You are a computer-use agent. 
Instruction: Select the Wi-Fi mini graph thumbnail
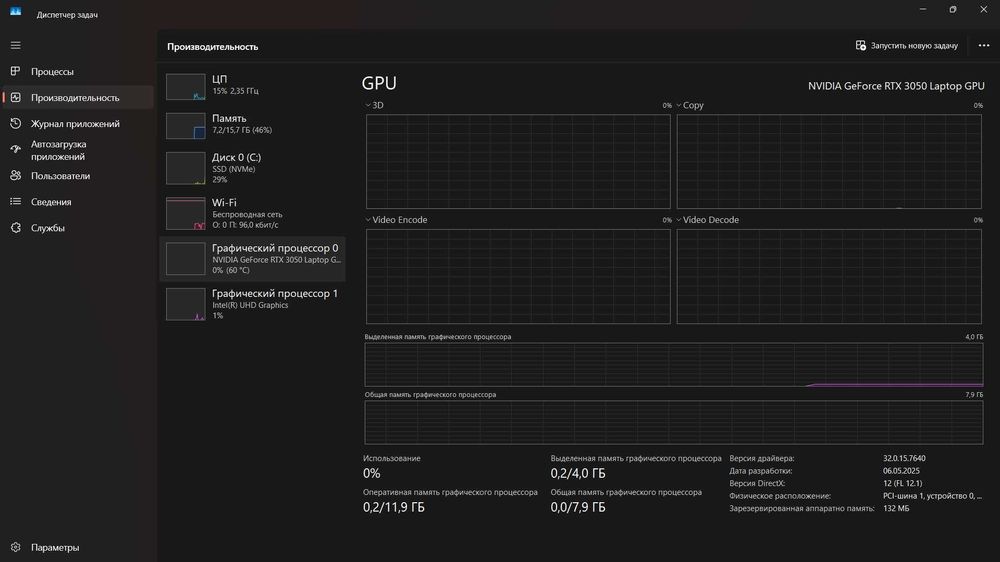(x=186, y=213)
